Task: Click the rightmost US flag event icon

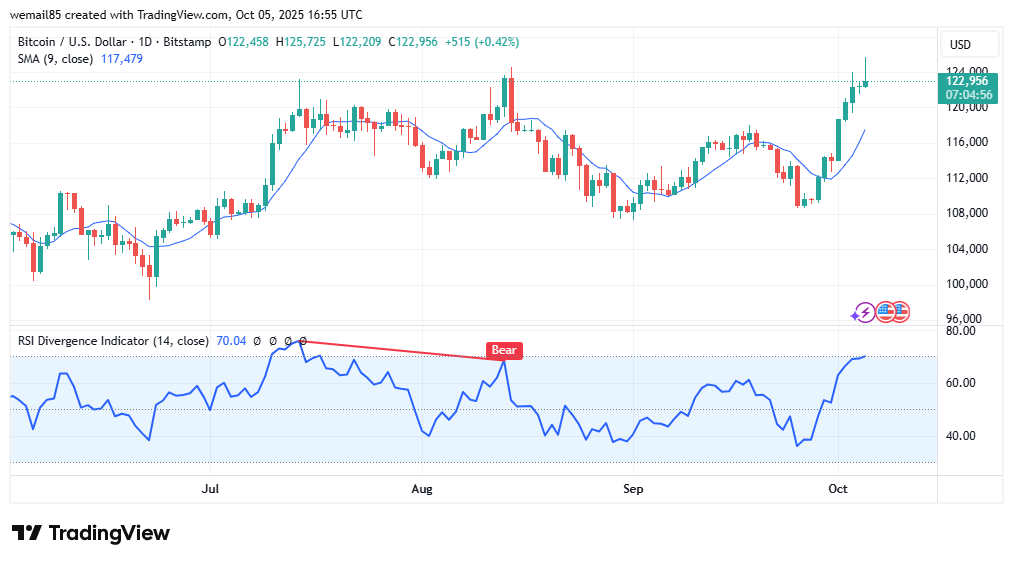Action: [x=899, y=312]
